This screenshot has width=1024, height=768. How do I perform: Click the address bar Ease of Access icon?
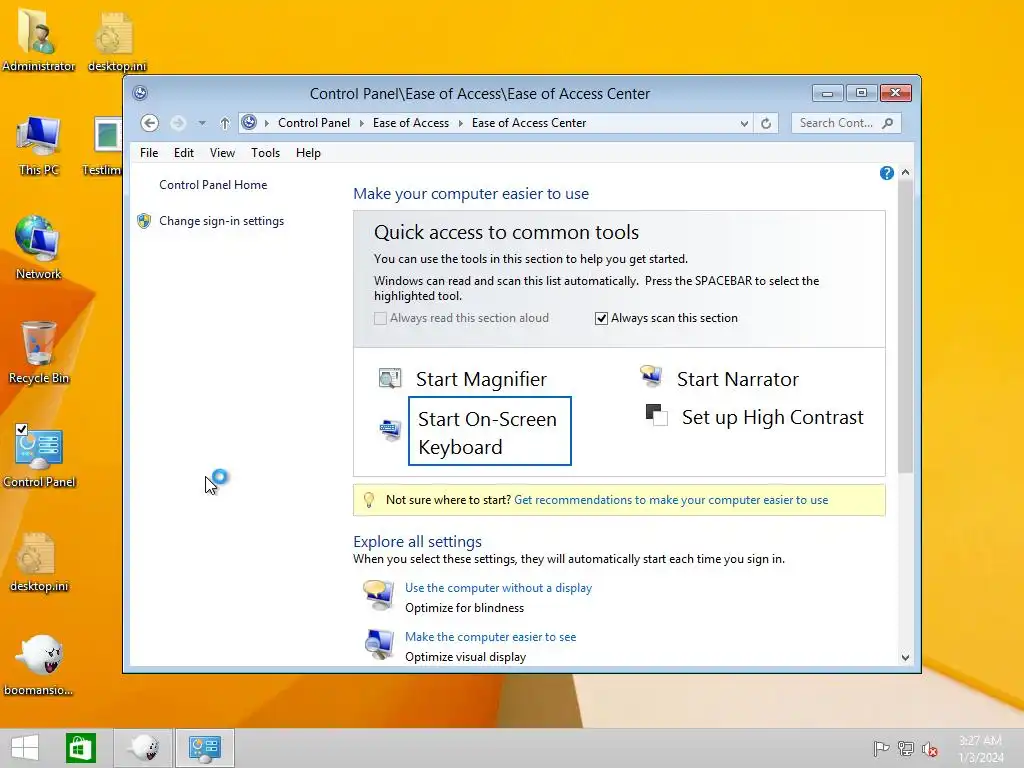pyautogui.click(x=249, y=122)
